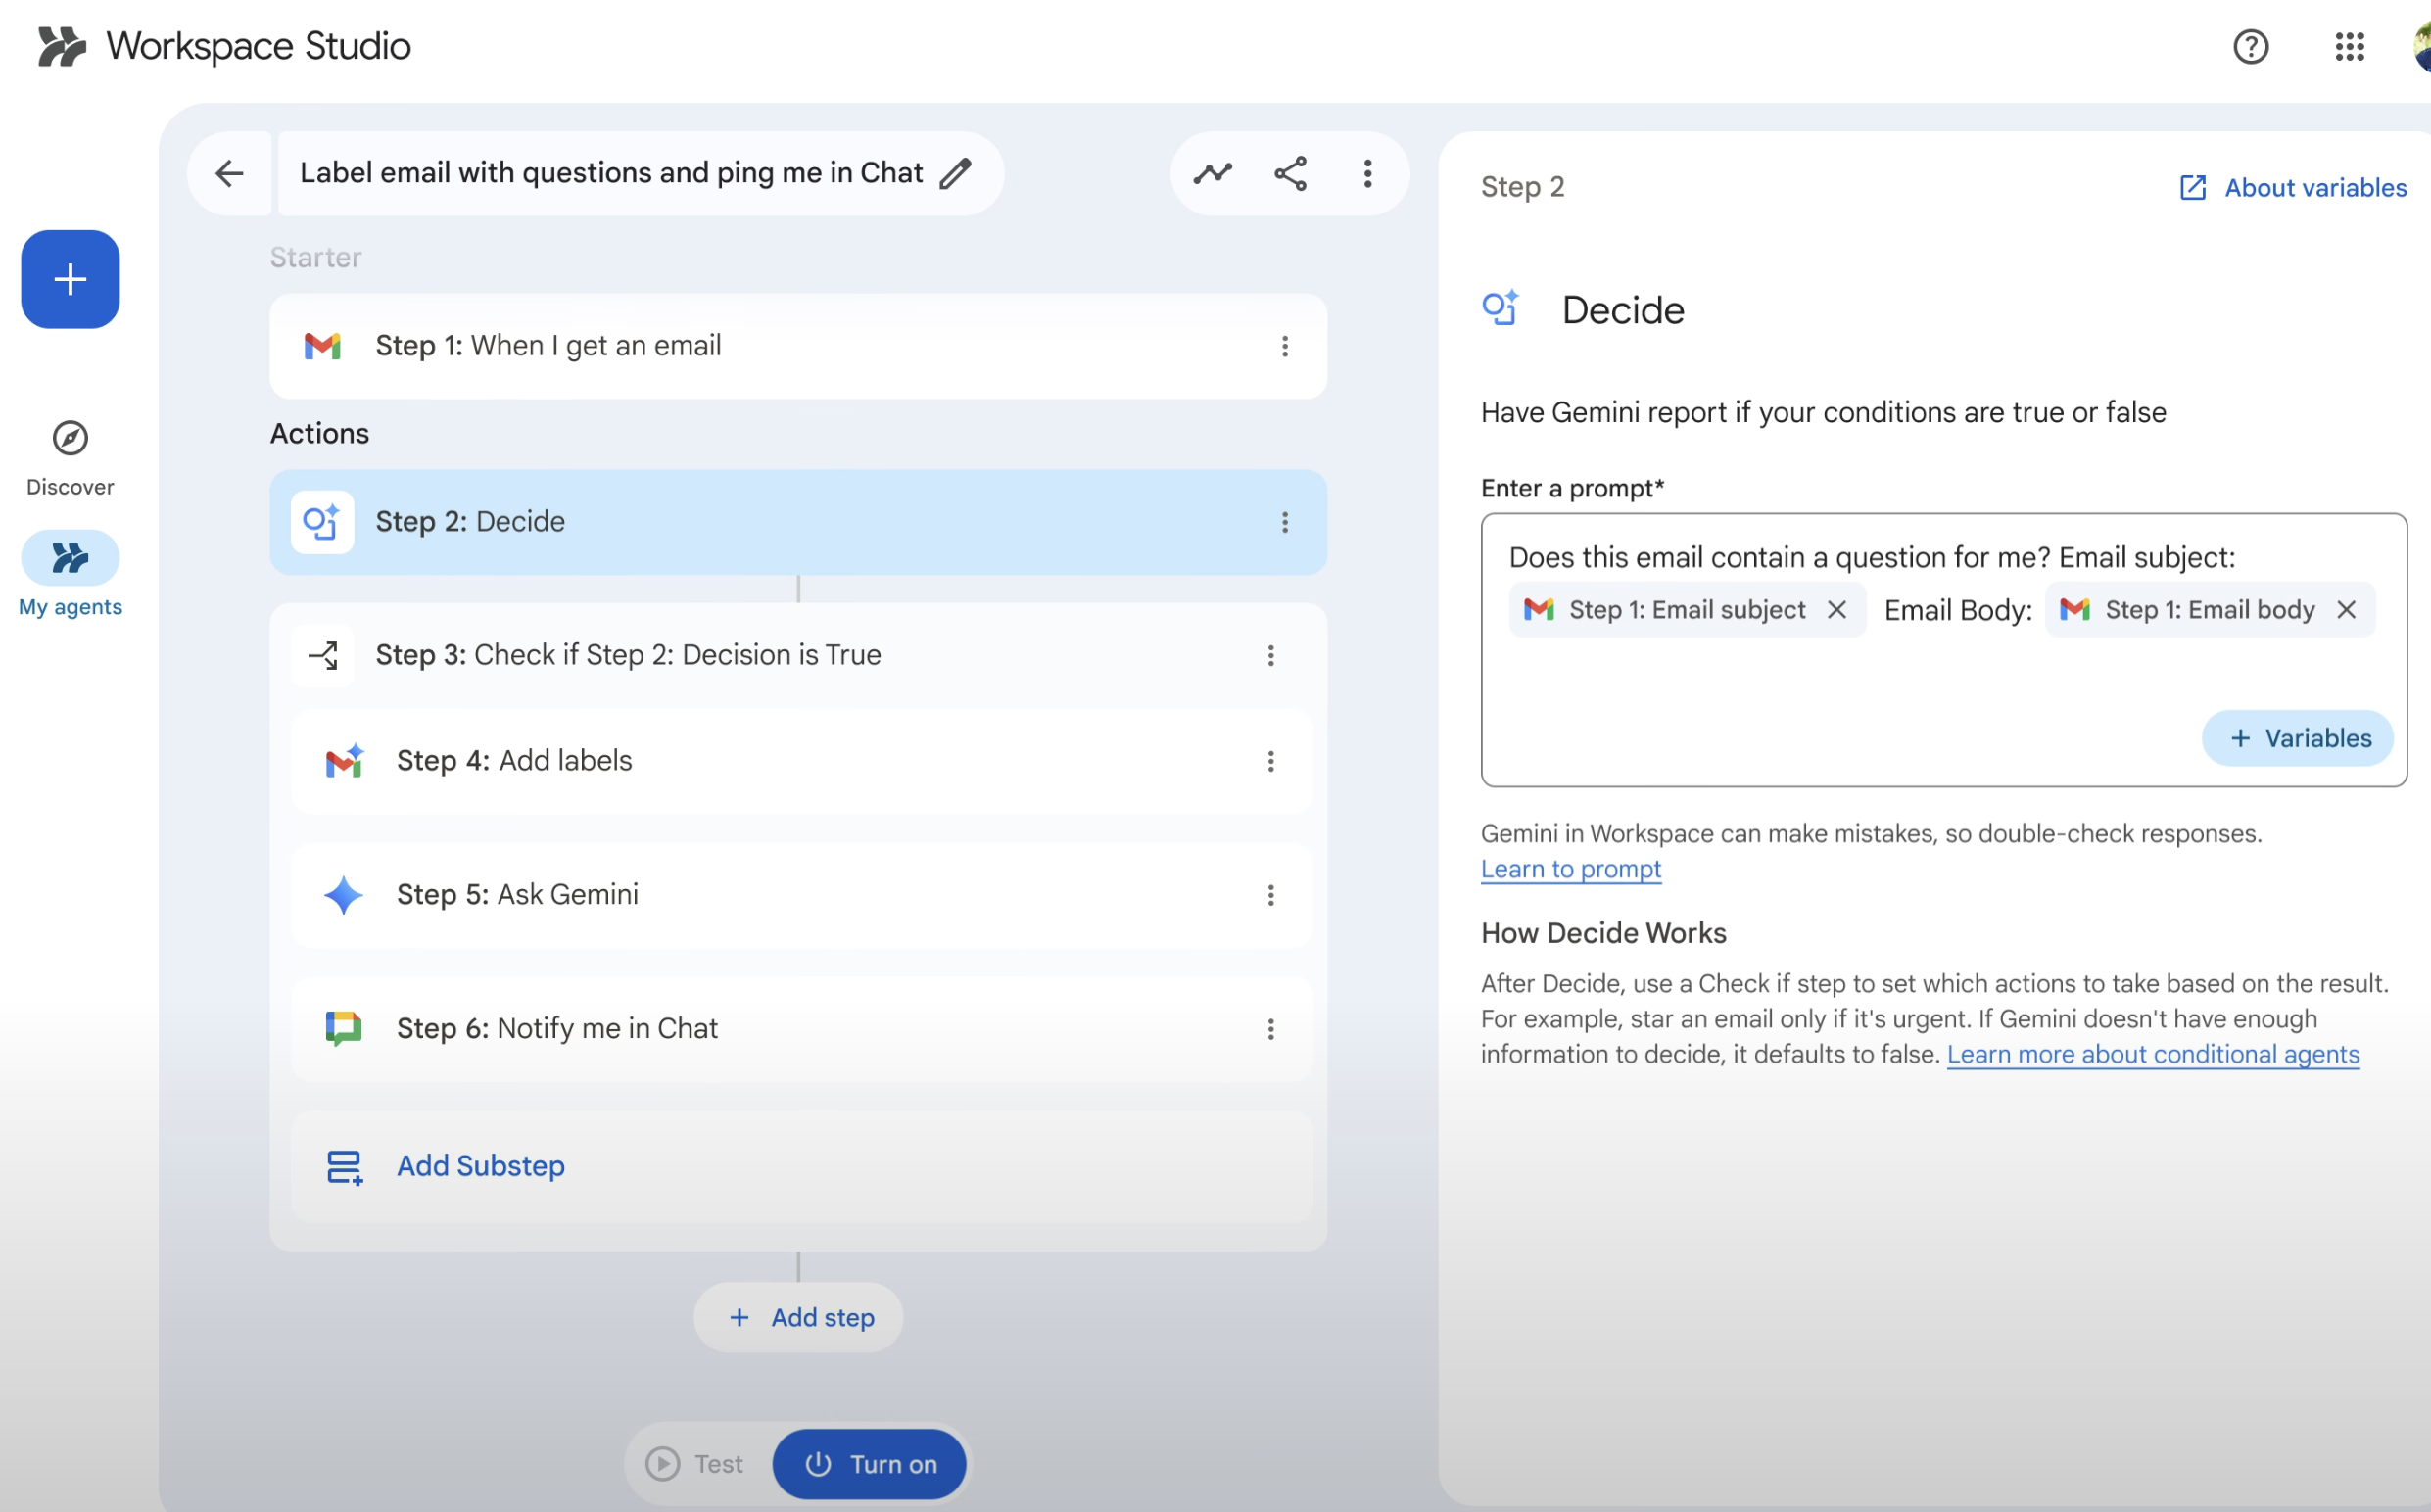This screenshot has height=1512, width=2431.
Task: Open the activity trend line icon
Action: tap(1212, 173)
